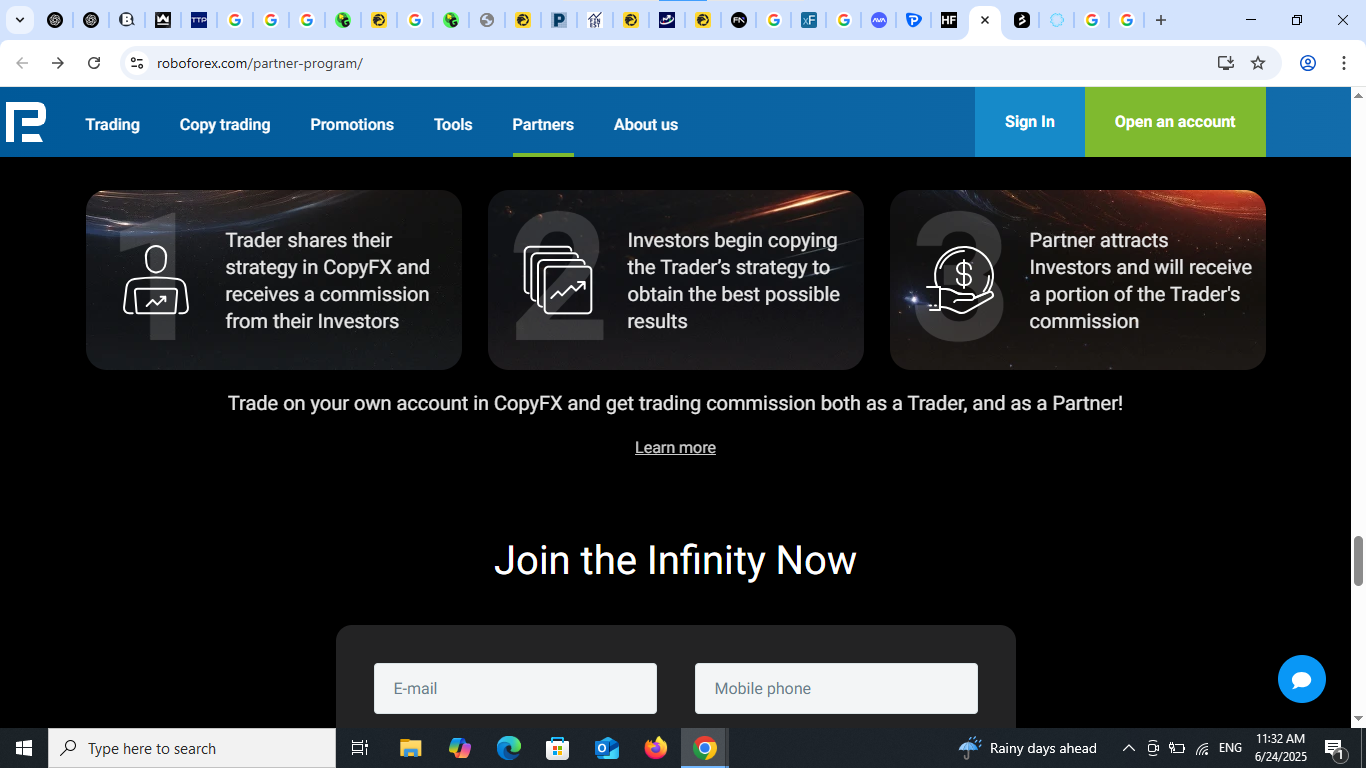
Task: Open Microsoft Edge from the taskbar
Action: (509, 748)
